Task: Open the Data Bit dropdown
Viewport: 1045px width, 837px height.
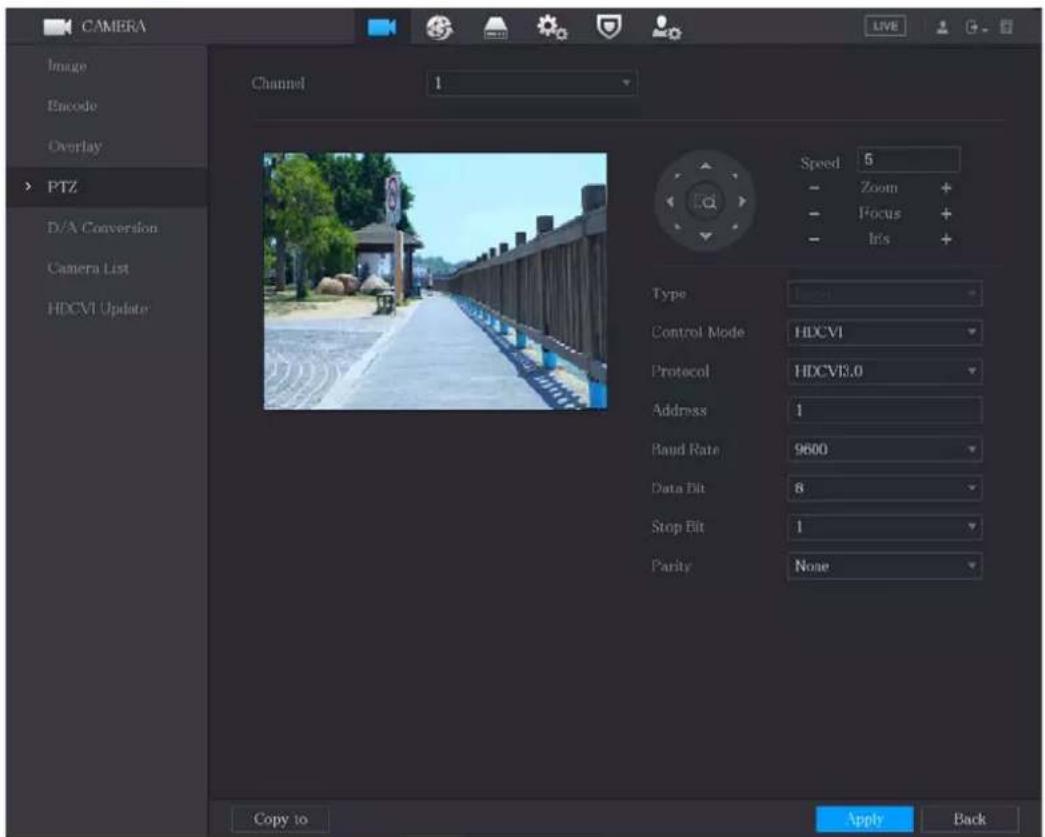Action: 884,488
